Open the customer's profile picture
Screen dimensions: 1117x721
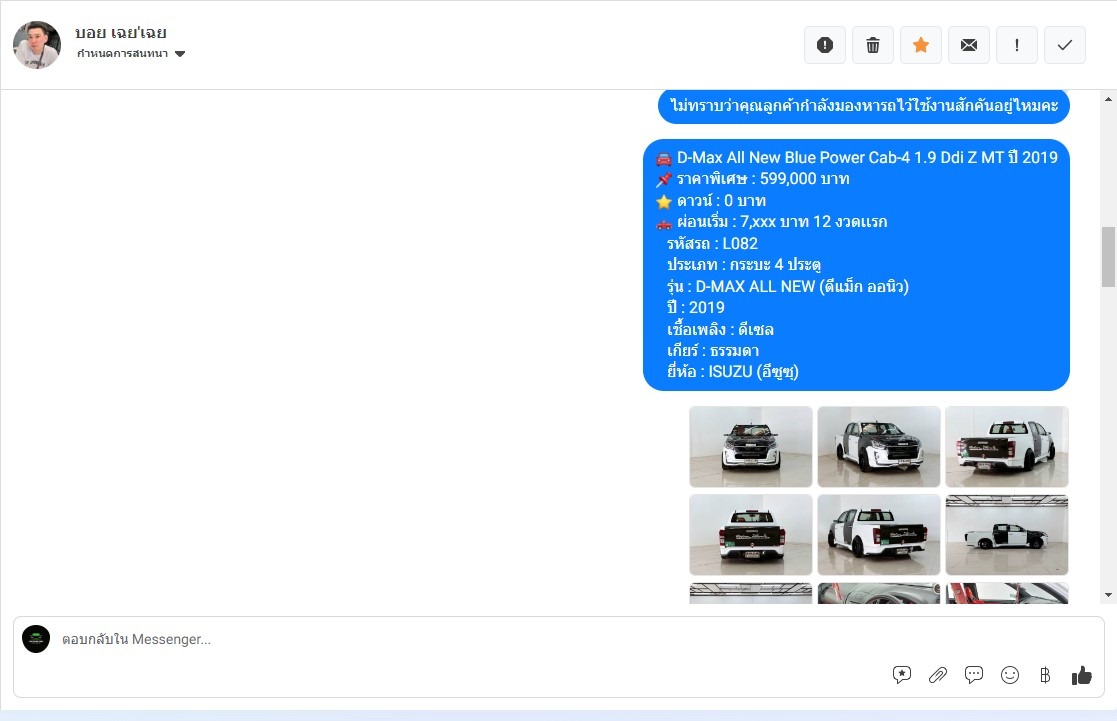[37, 45]
